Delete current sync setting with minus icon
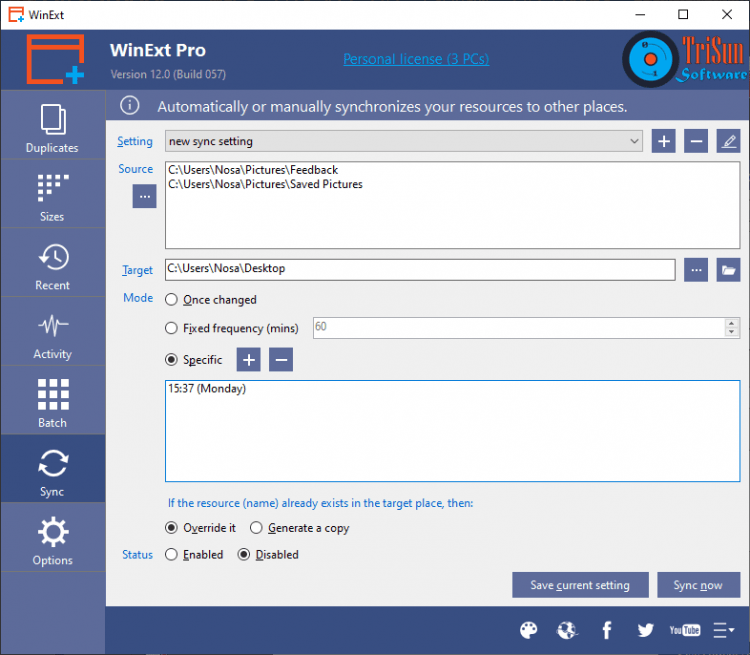Image resolution: width=750 pixels, height=655 pixels. [696, 141]
